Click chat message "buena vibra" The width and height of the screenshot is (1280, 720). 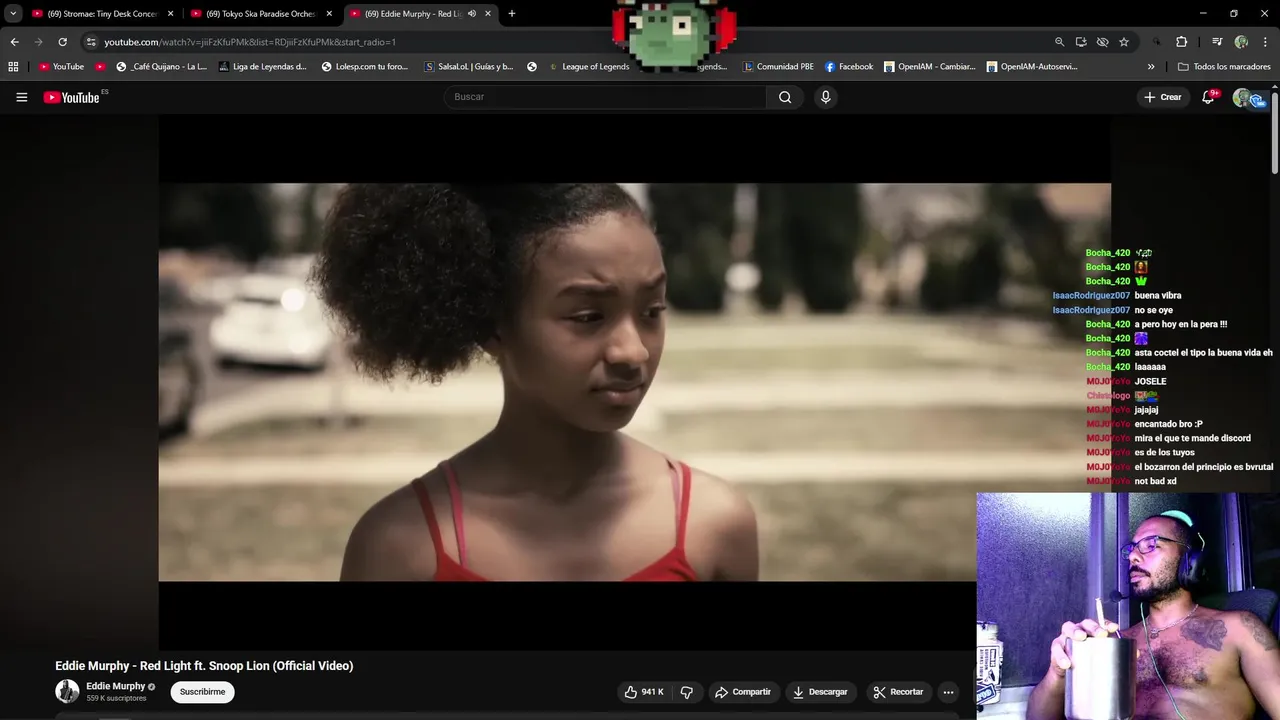click(x=1158, y=296)
